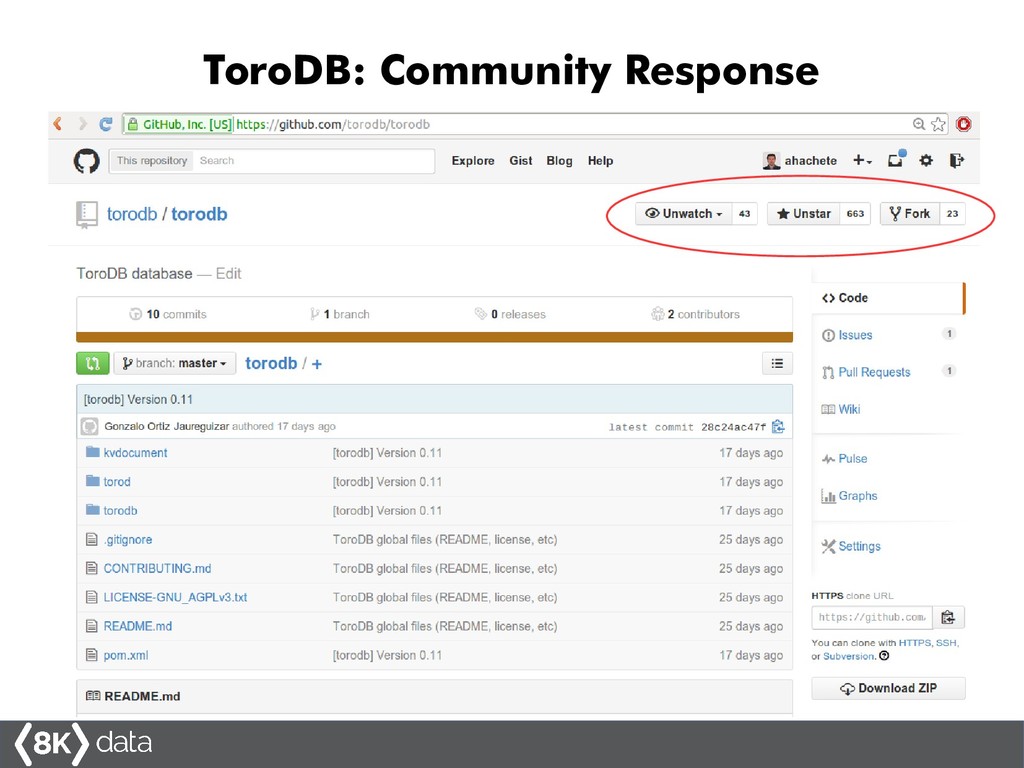1024x768 pixels.
Task: Open the 663 stargazers count
Action: (856, 214)
